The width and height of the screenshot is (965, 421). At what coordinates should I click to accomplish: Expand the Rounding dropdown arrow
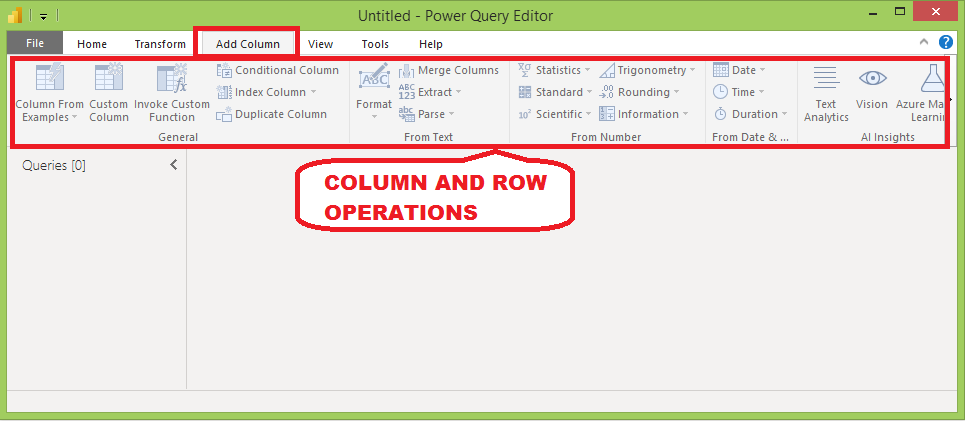tap(676, 92)
